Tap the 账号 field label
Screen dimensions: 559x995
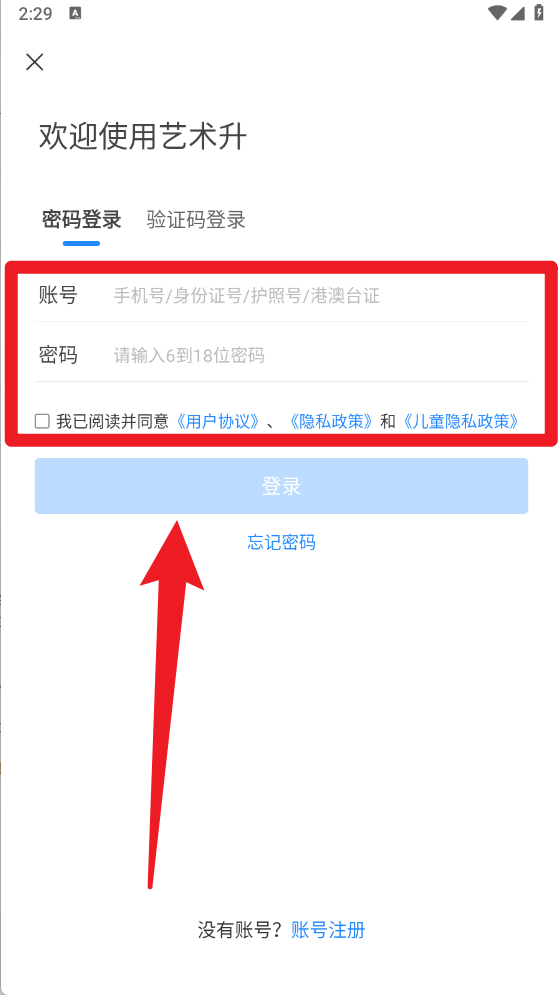(58, 295)
